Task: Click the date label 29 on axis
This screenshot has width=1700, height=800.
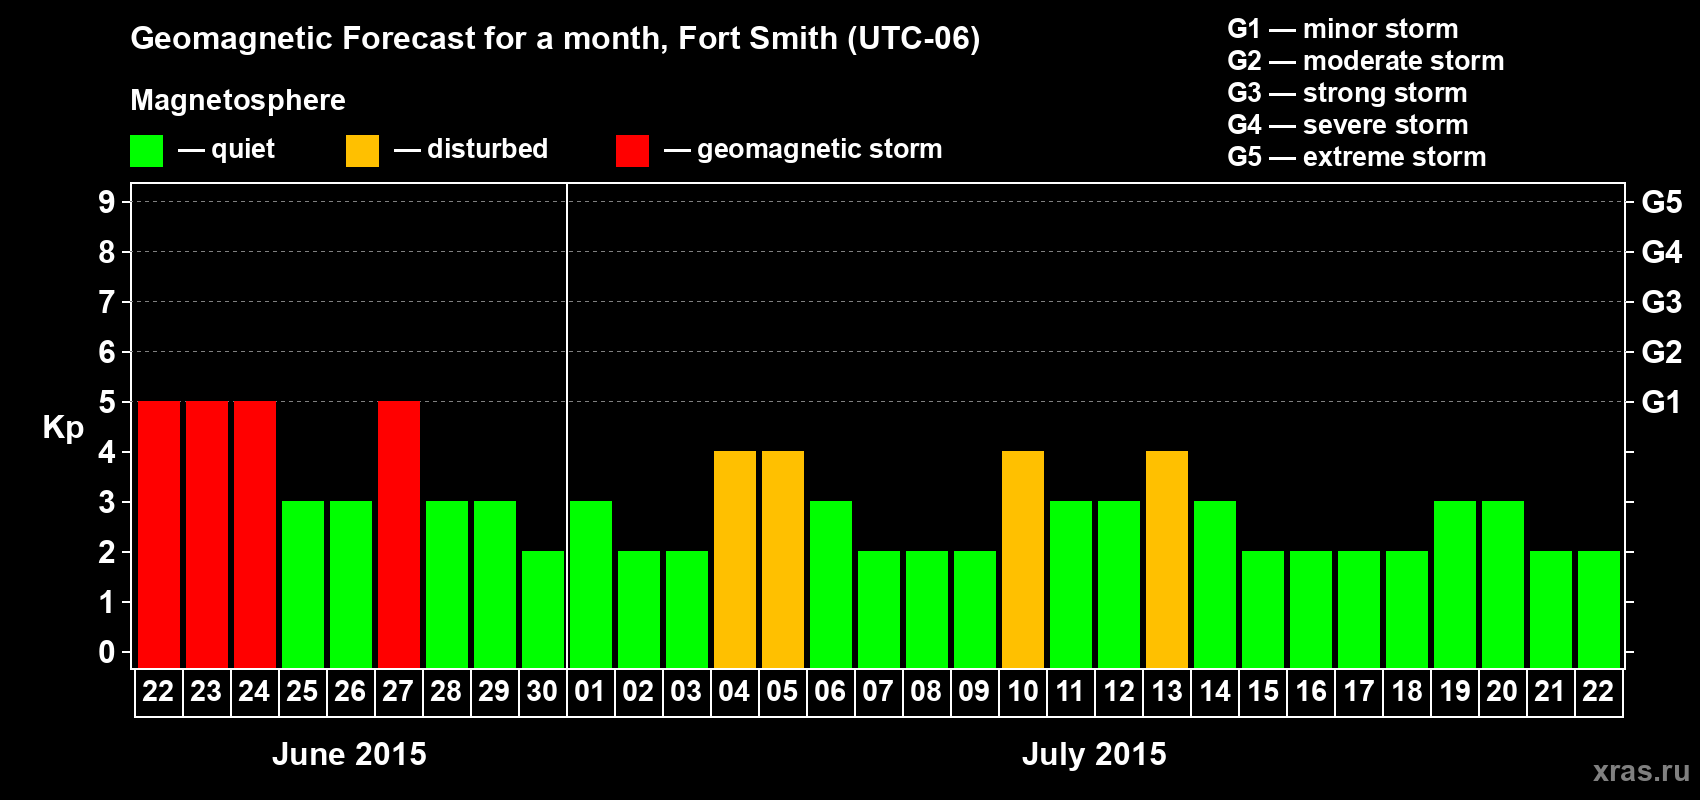Action: point(494,691)
